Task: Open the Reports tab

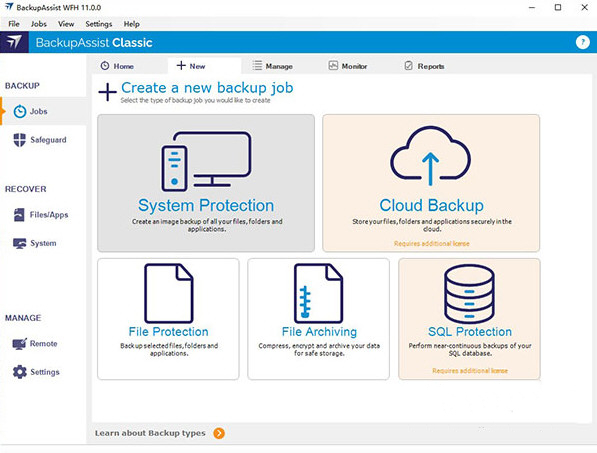Action: [424, 66]
